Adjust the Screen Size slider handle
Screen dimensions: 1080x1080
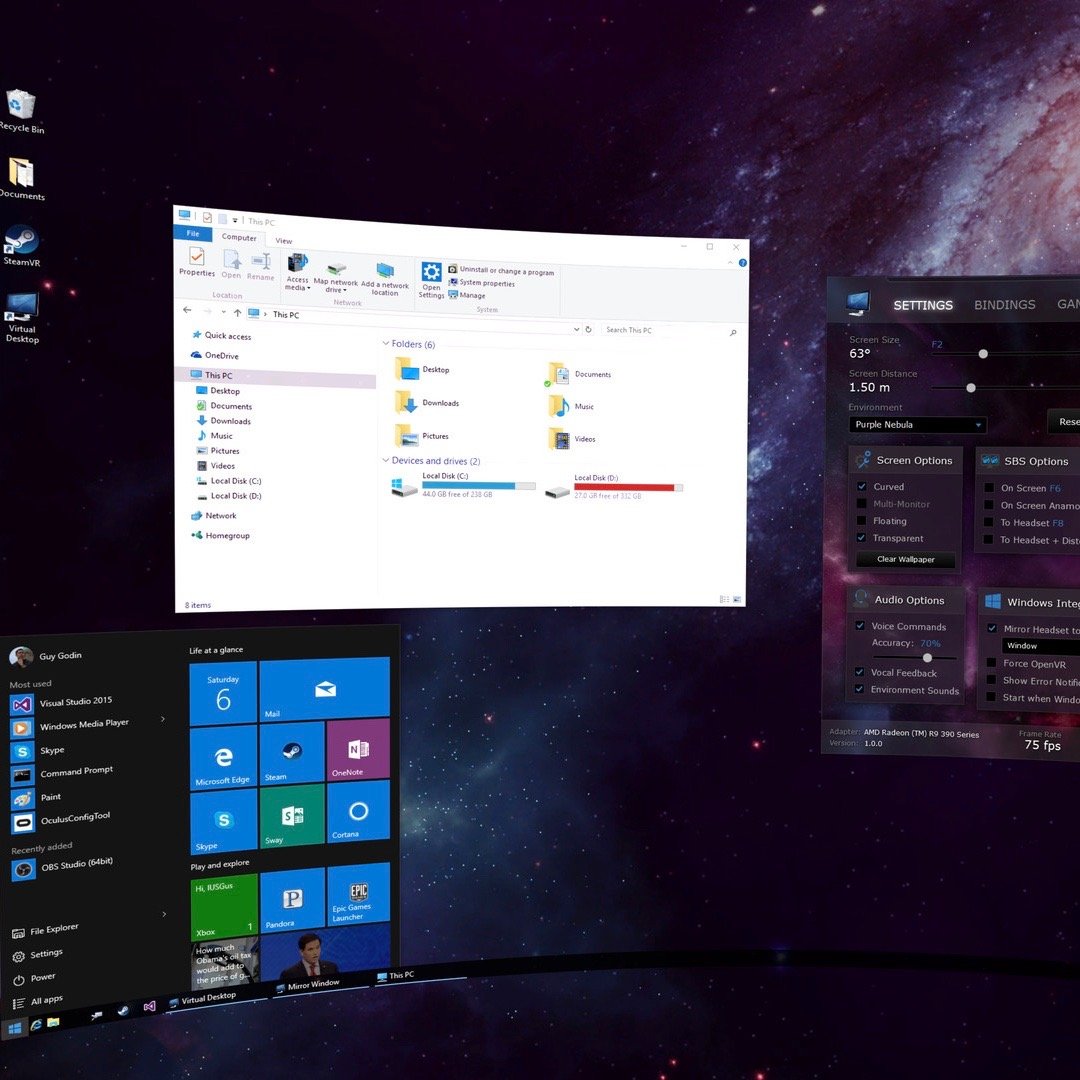point(983,353)
